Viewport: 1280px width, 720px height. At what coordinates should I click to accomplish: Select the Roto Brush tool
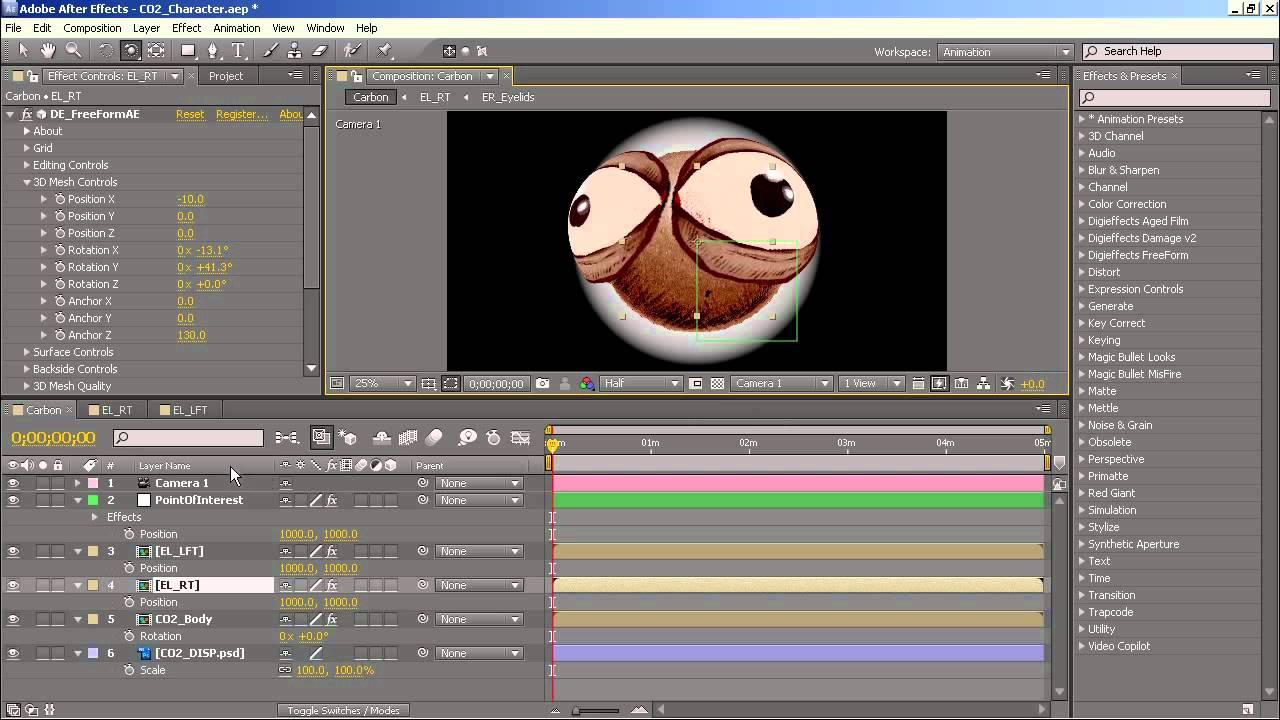352,50
